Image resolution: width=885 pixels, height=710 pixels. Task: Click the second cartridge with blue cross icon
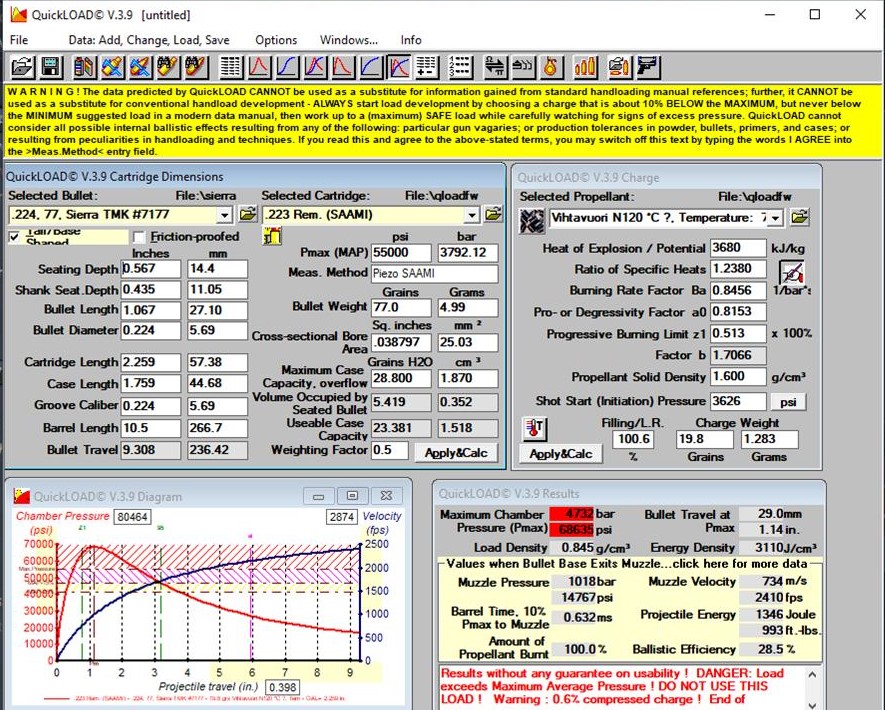coord(141,67)
